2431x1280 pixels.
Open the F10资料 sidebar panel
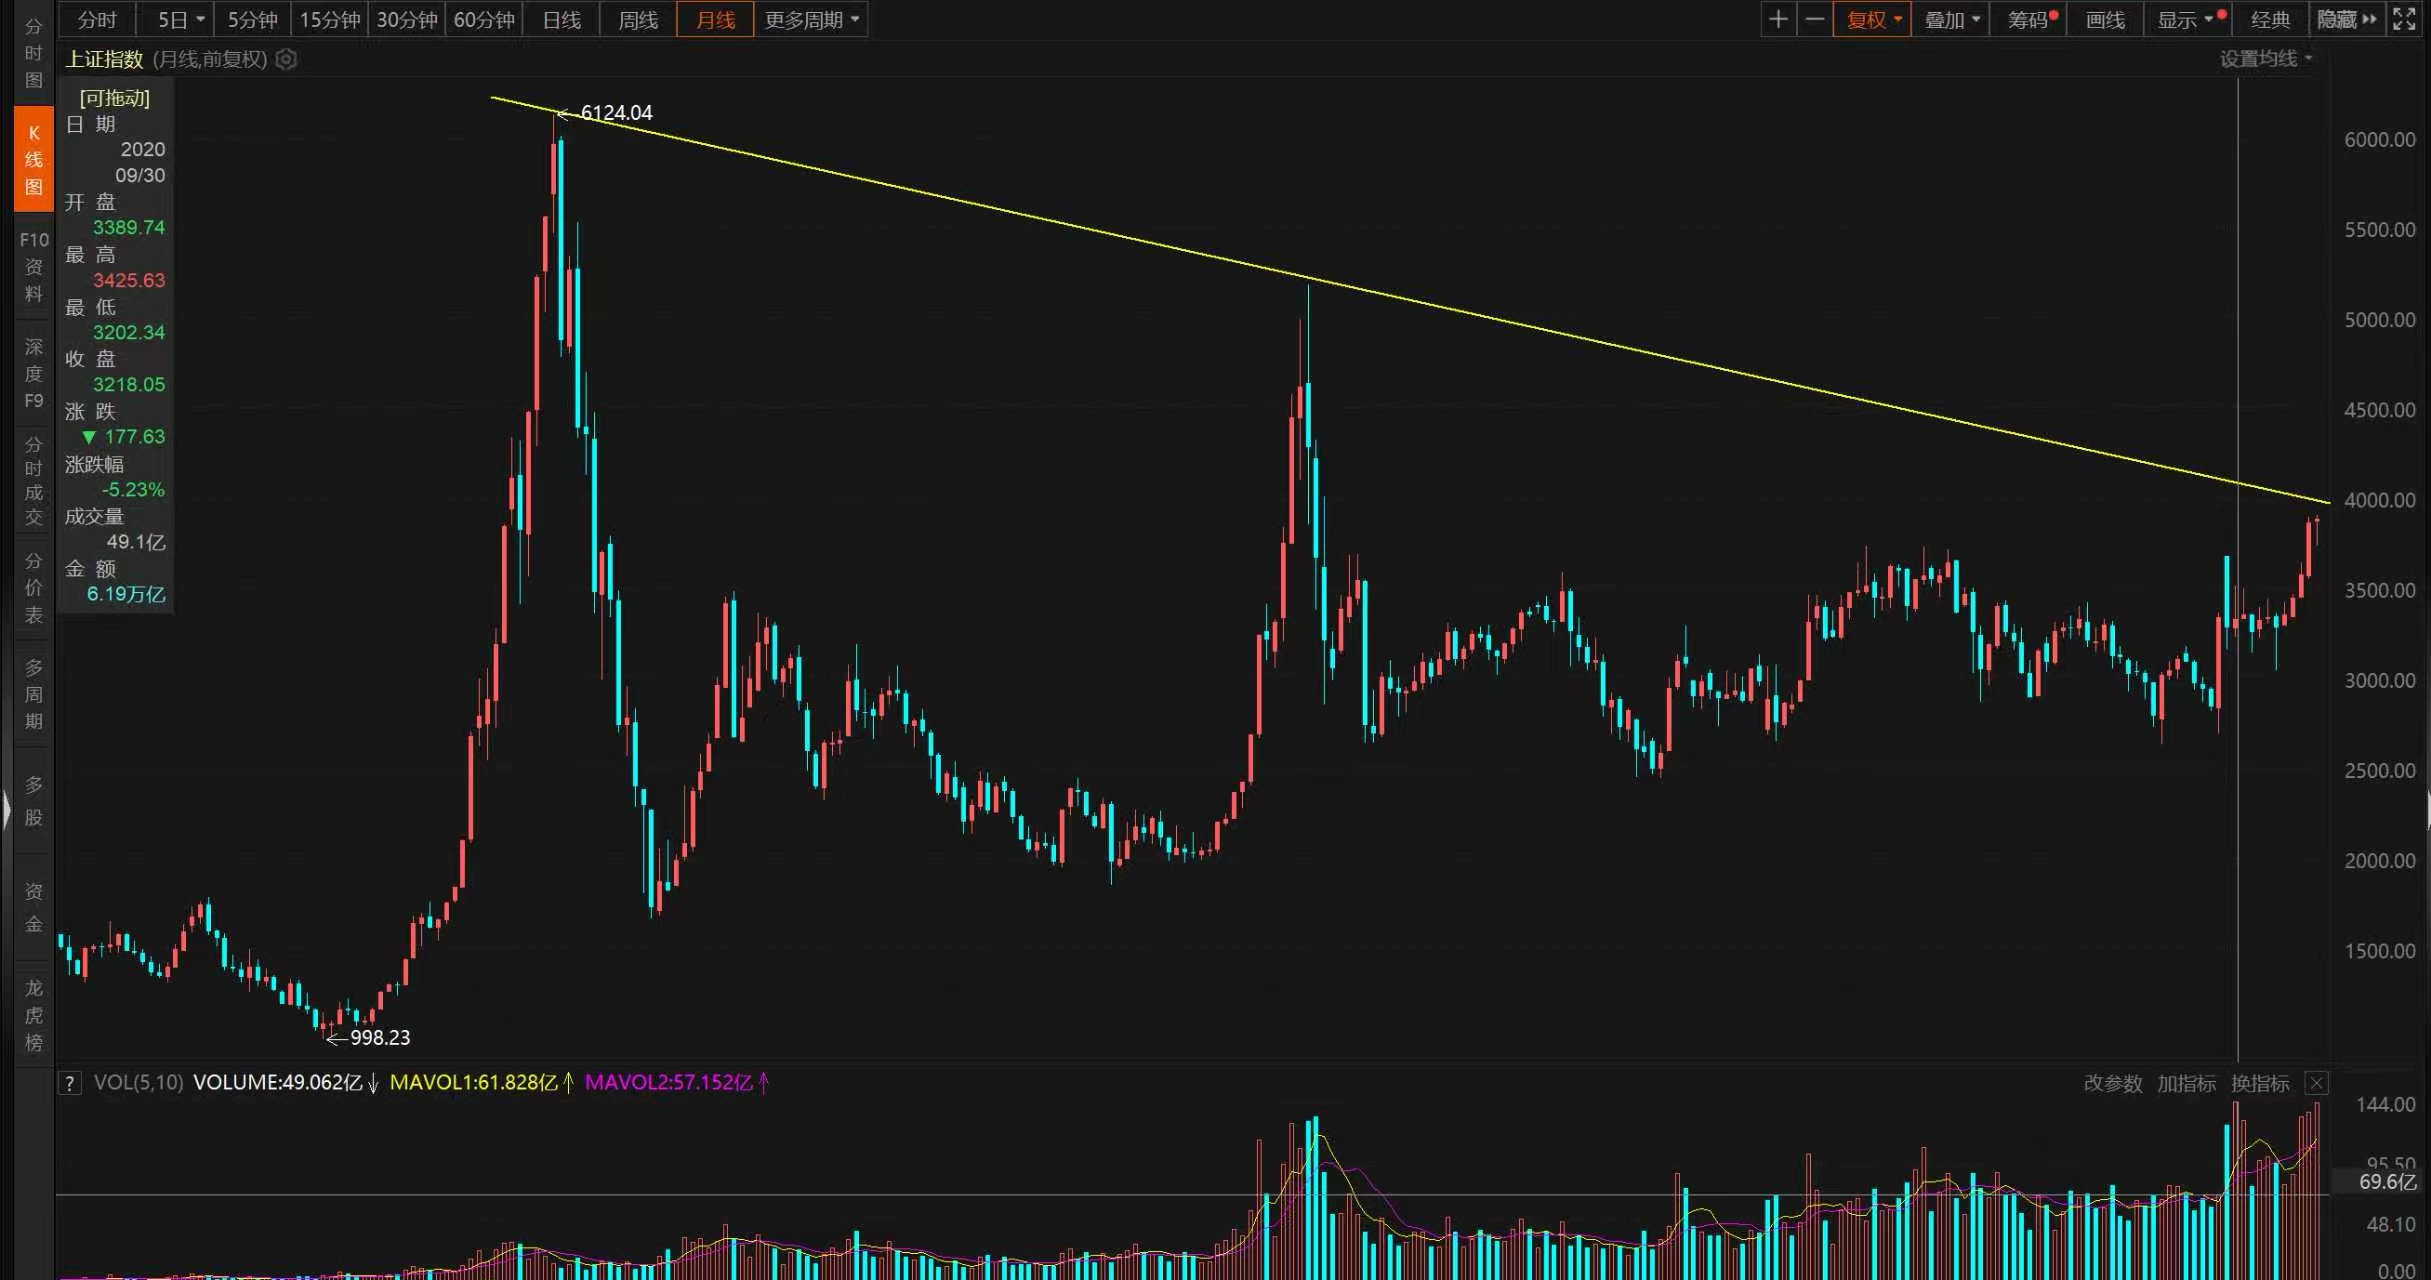[33, 266]
